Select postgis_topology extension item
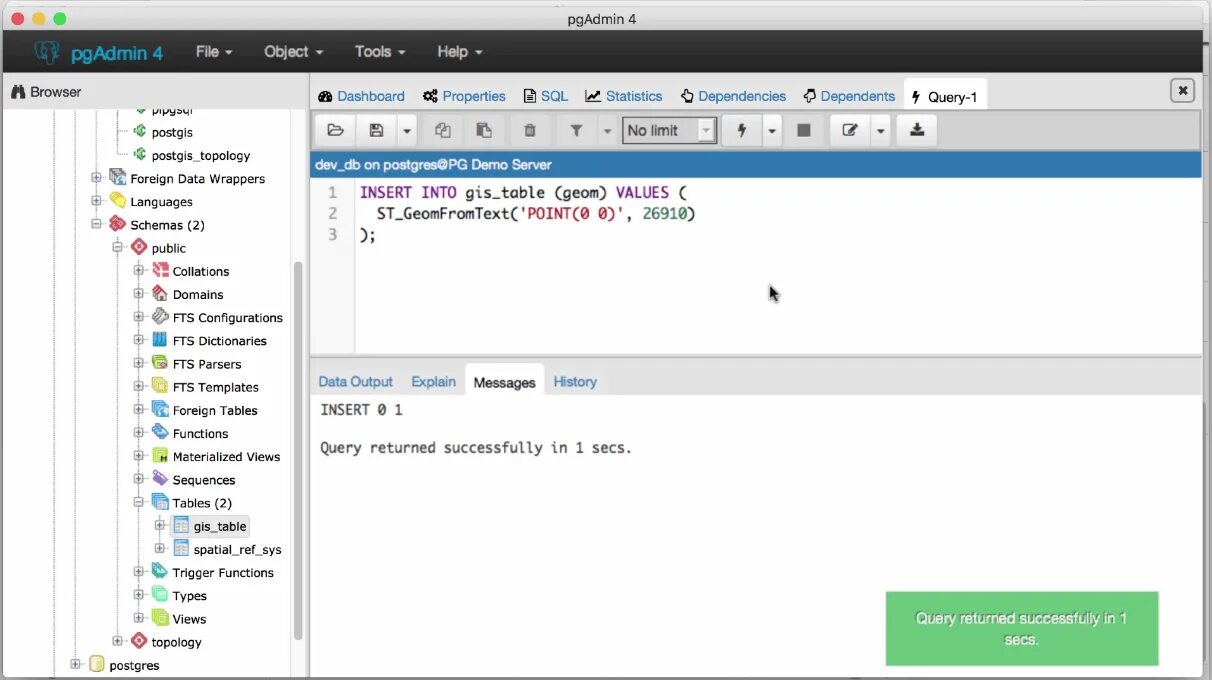 tap(201, 155)
